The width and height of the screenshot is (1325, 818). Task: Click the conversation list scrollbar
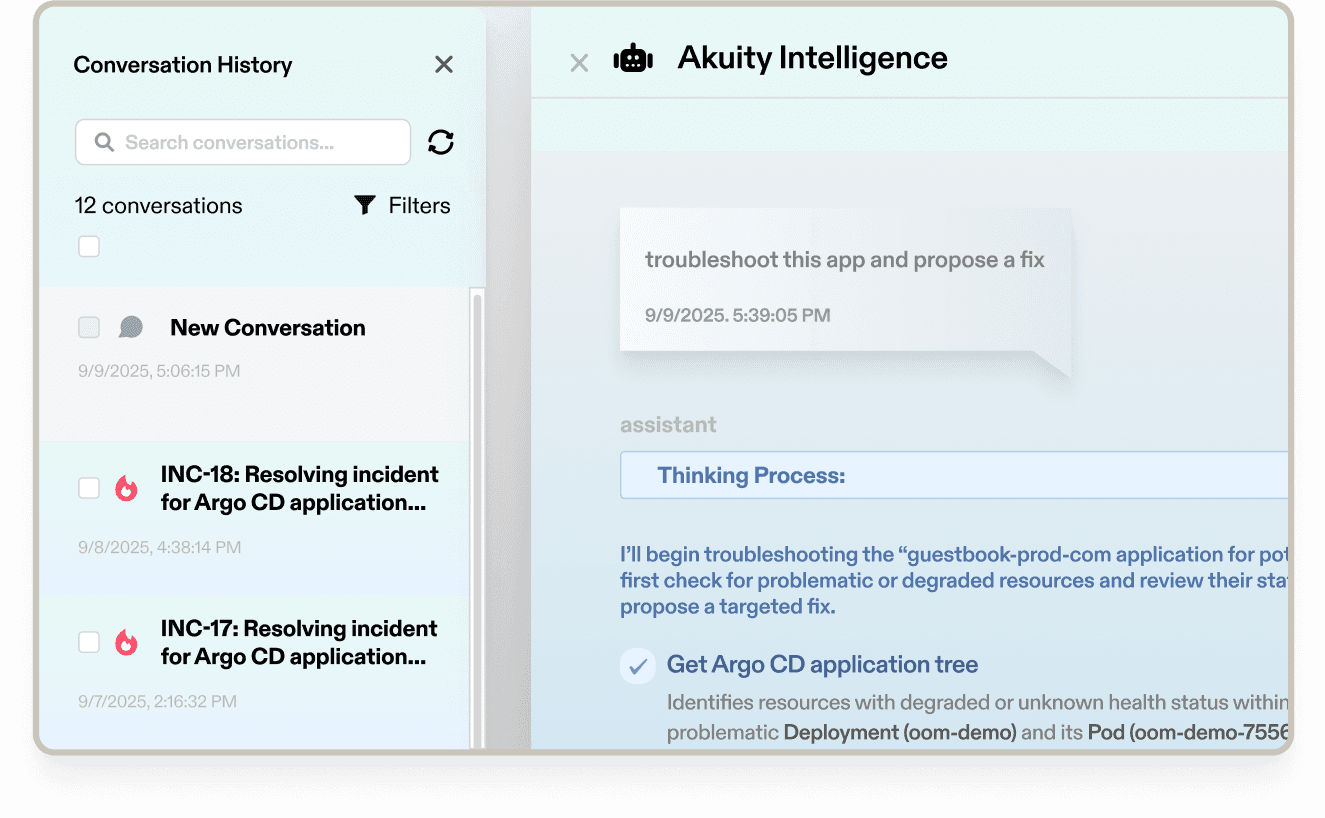(477, 500)
